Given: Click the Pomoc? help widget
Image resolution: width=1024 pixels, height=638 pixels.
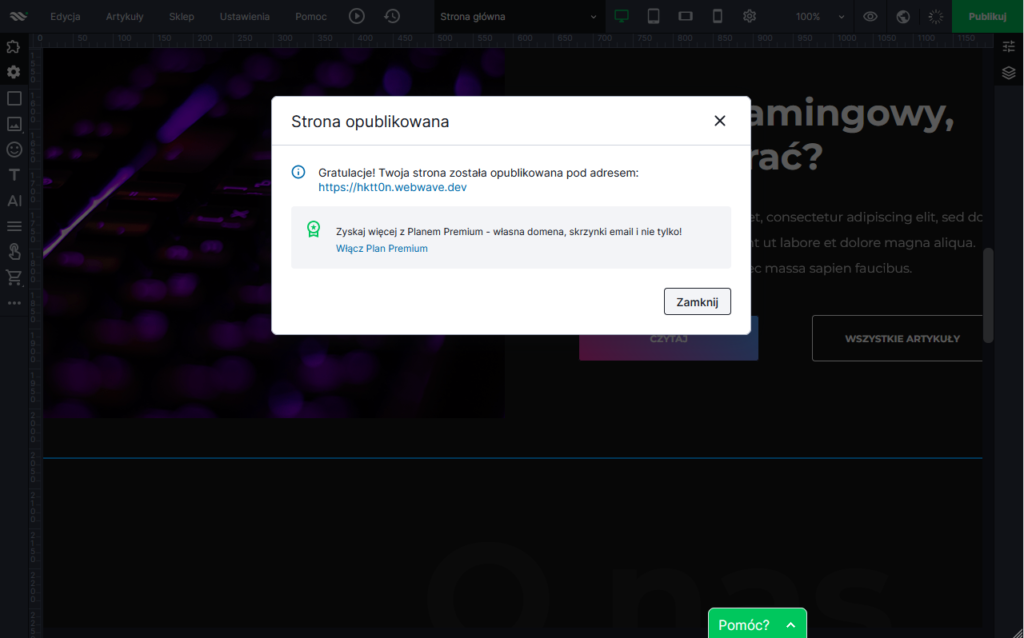Looking at the screenshot, I should pos(758,624).
